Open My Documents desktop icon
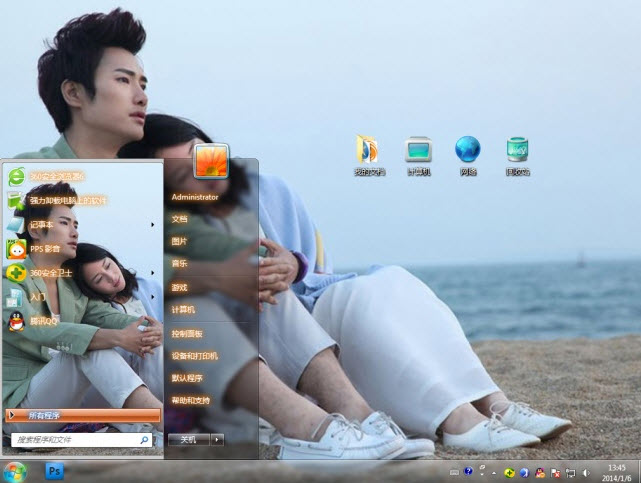 coord(369,156)
